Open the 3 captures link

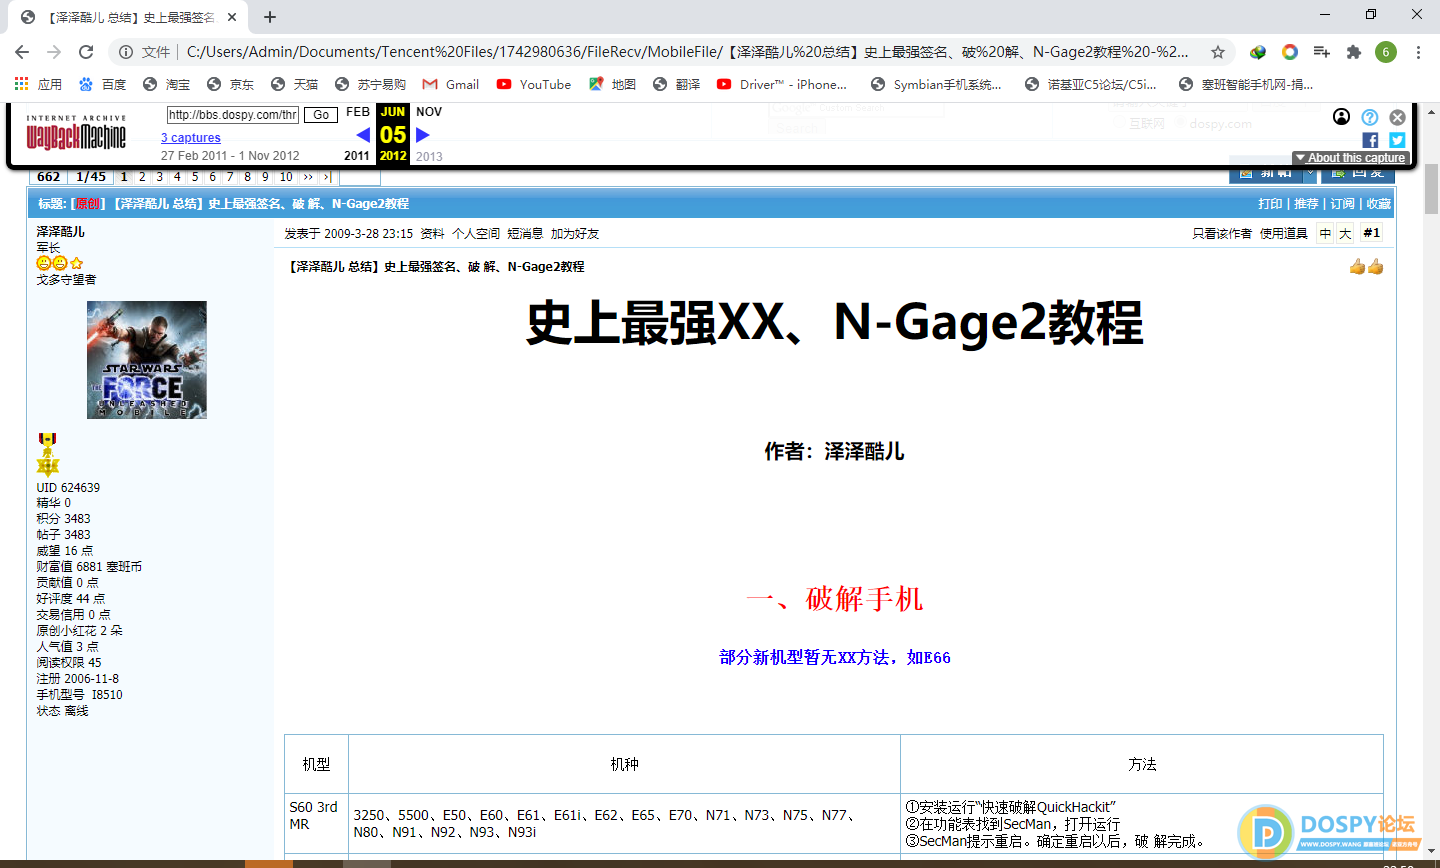pyautogui.click(x=191, y=138)
